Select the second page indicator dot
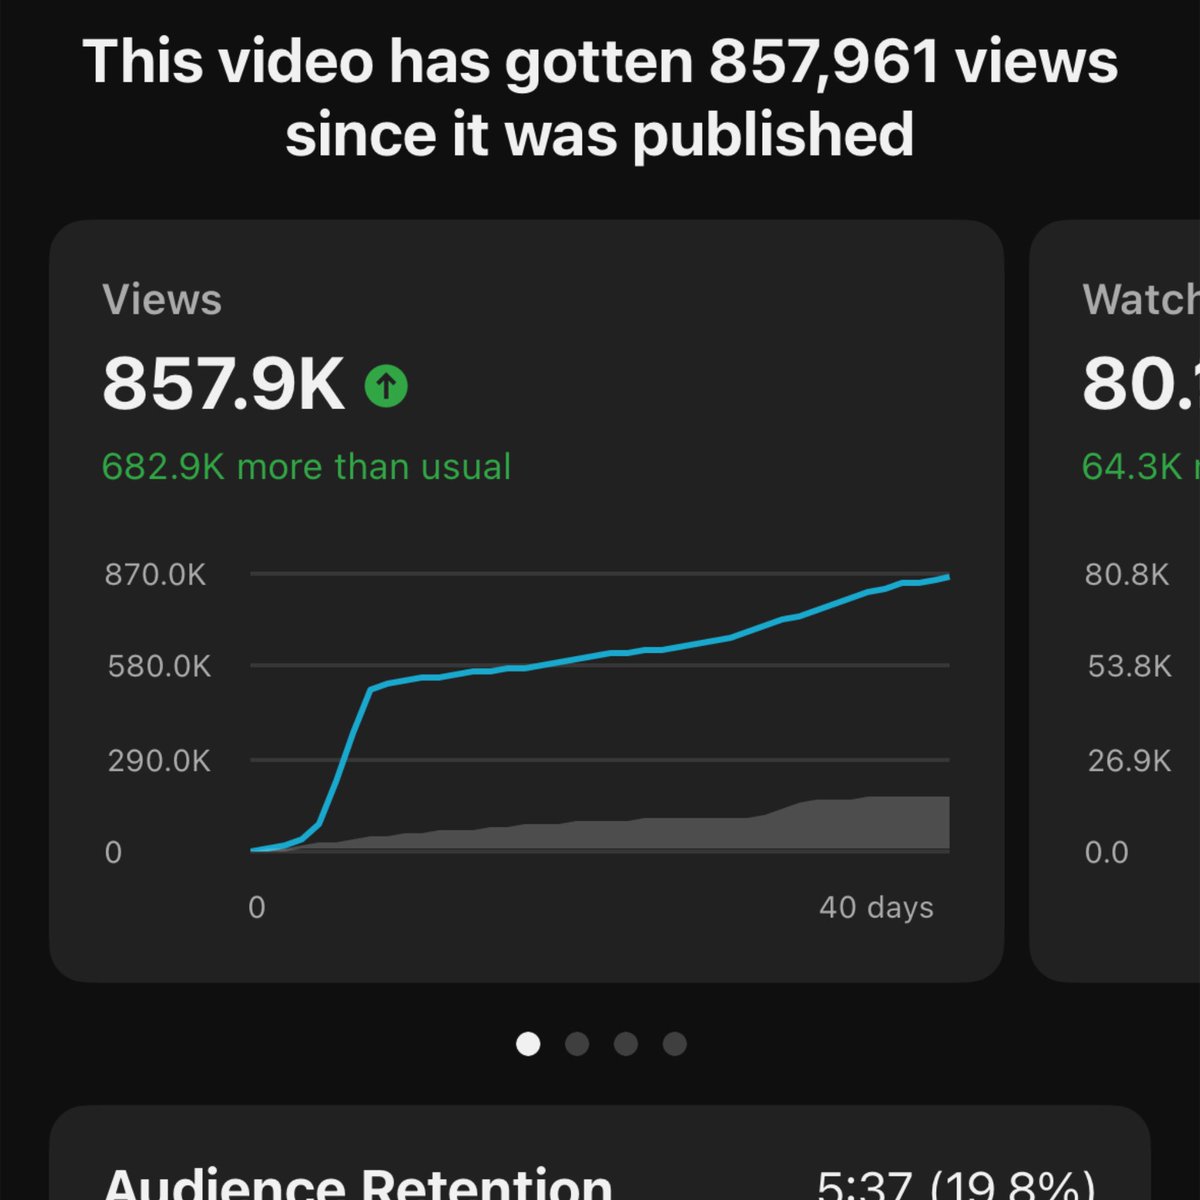Screen dimensions: 1200x1200 [x=577, y=1044]
